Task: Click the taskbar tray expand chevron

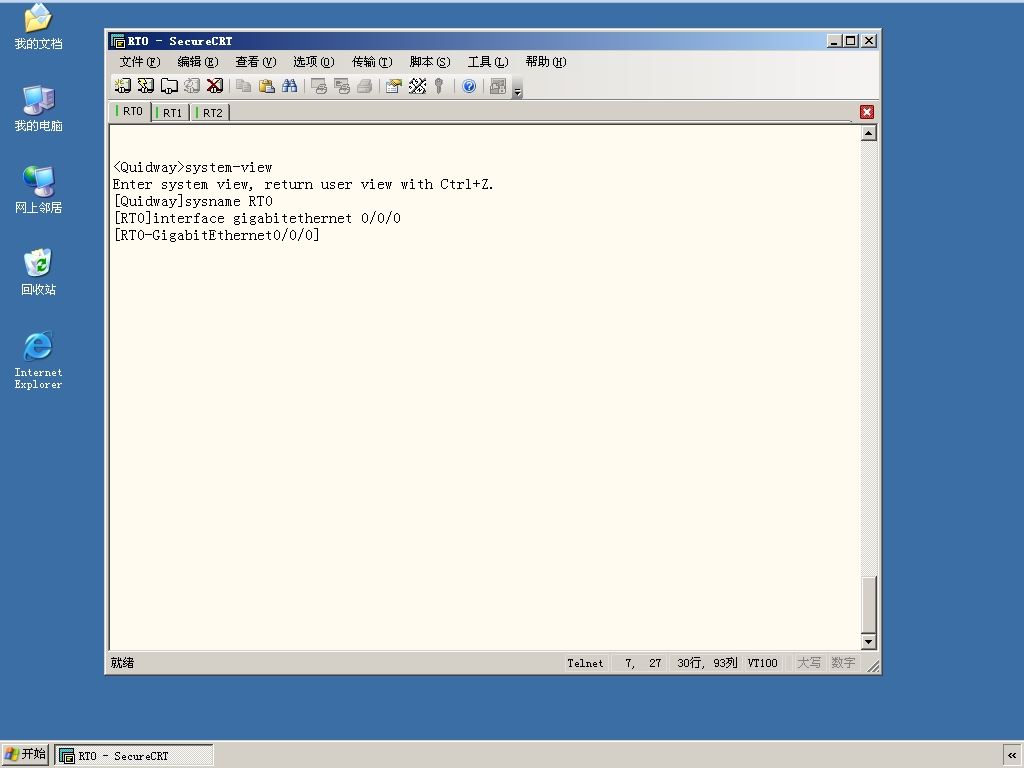Action: (x=1012, y=755)
